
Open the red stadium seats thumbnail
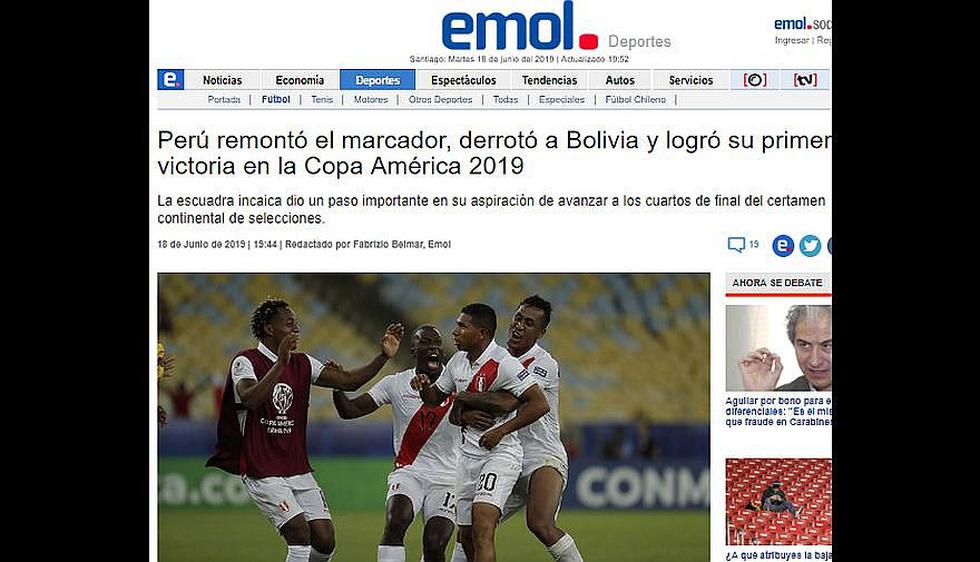point(778,501)
